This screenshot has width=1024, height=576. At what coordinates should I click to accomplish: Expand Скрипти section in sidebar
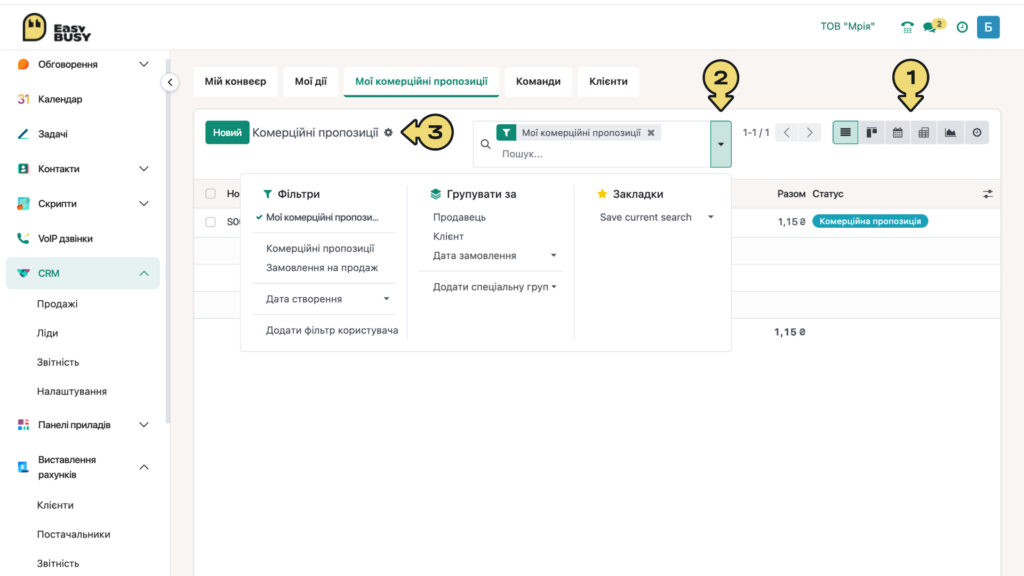point(144,203)
